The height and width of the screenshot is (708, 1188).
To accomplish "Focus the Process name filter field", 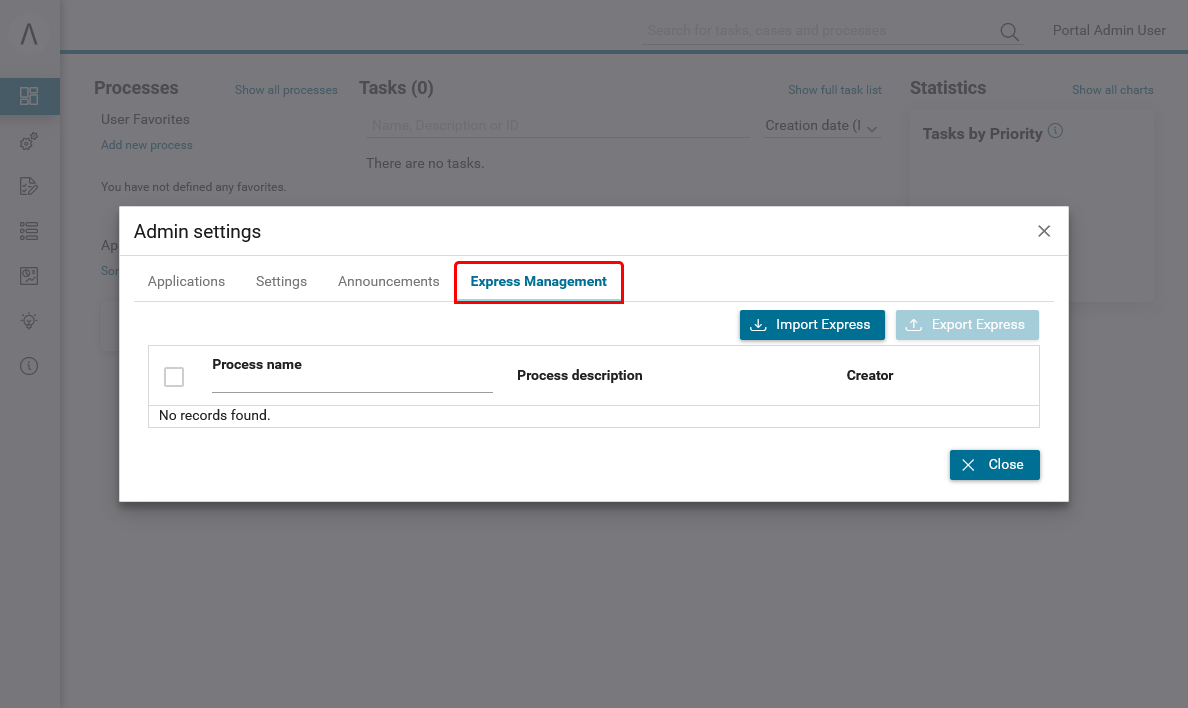I will tap(352, 383).
